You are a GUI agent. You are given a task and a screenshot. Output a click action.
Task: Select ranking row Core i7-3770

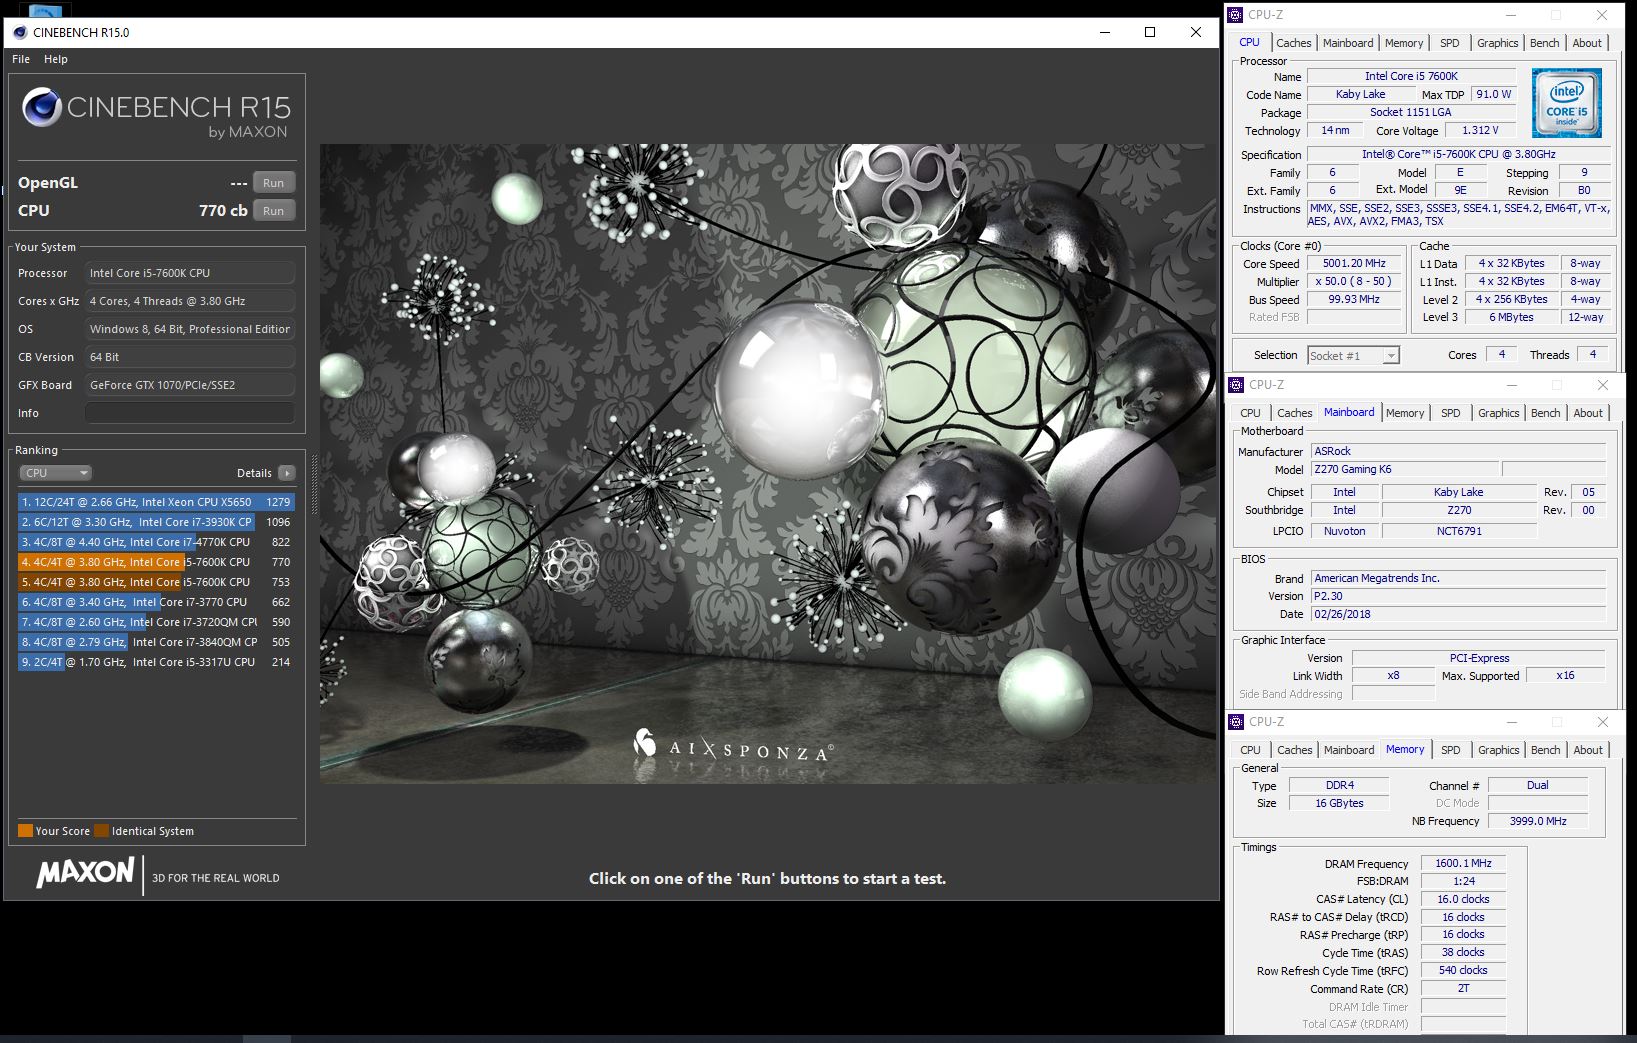[x=156, y=602]
